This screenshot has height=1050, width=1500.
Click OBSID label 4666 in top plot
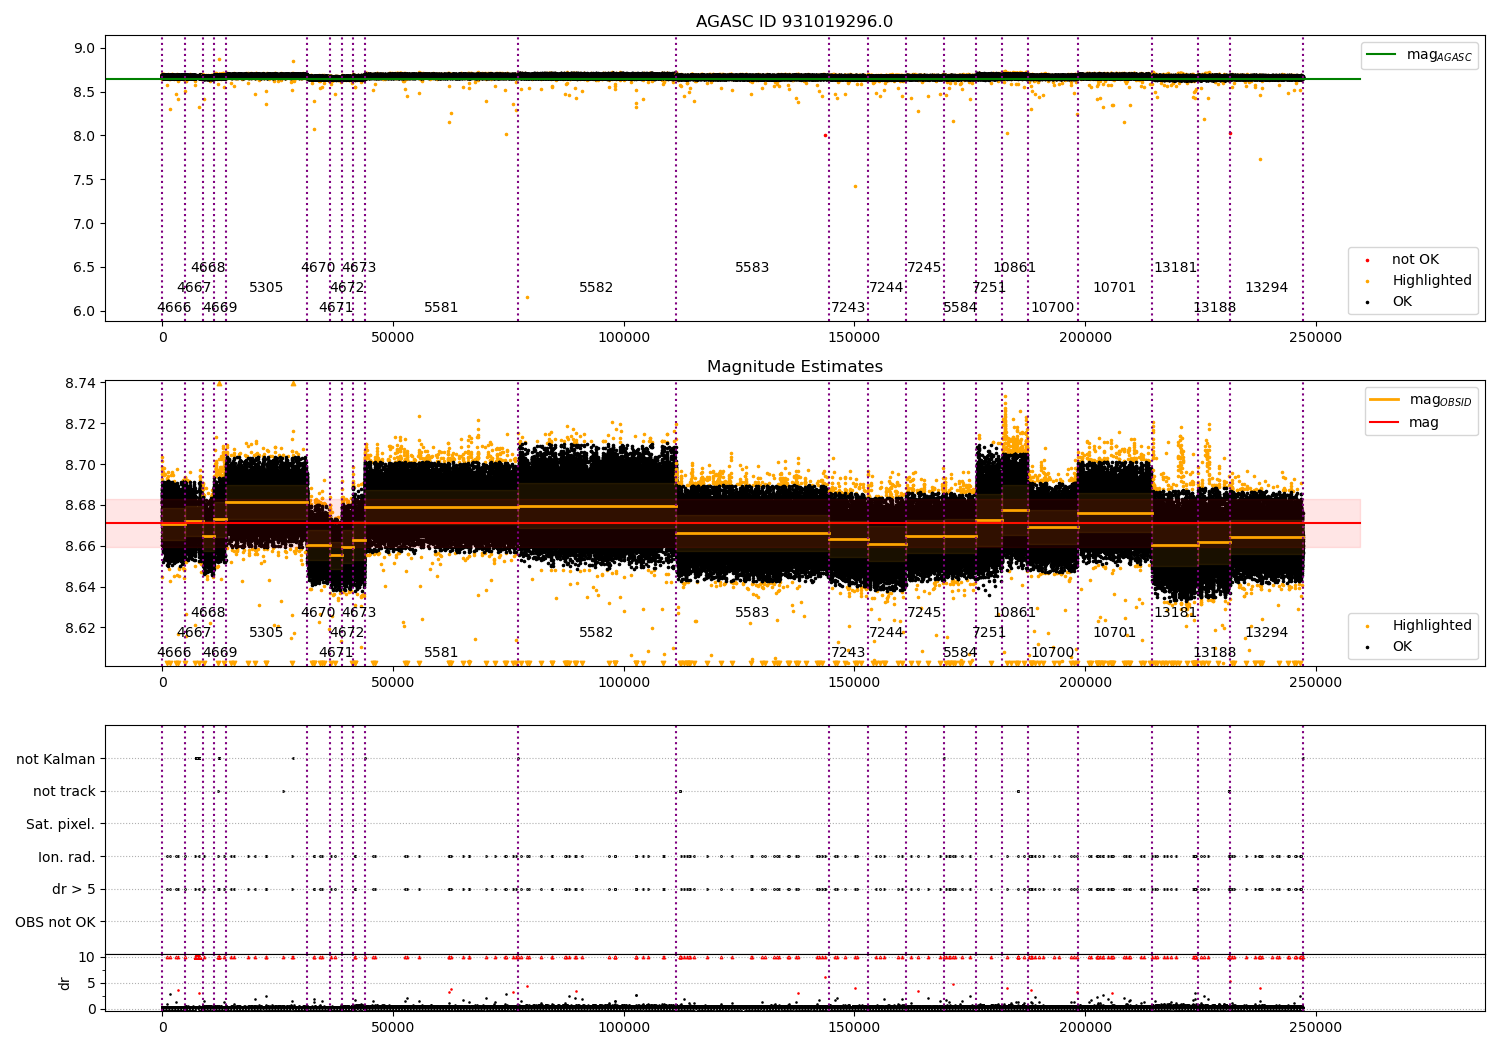174,308
